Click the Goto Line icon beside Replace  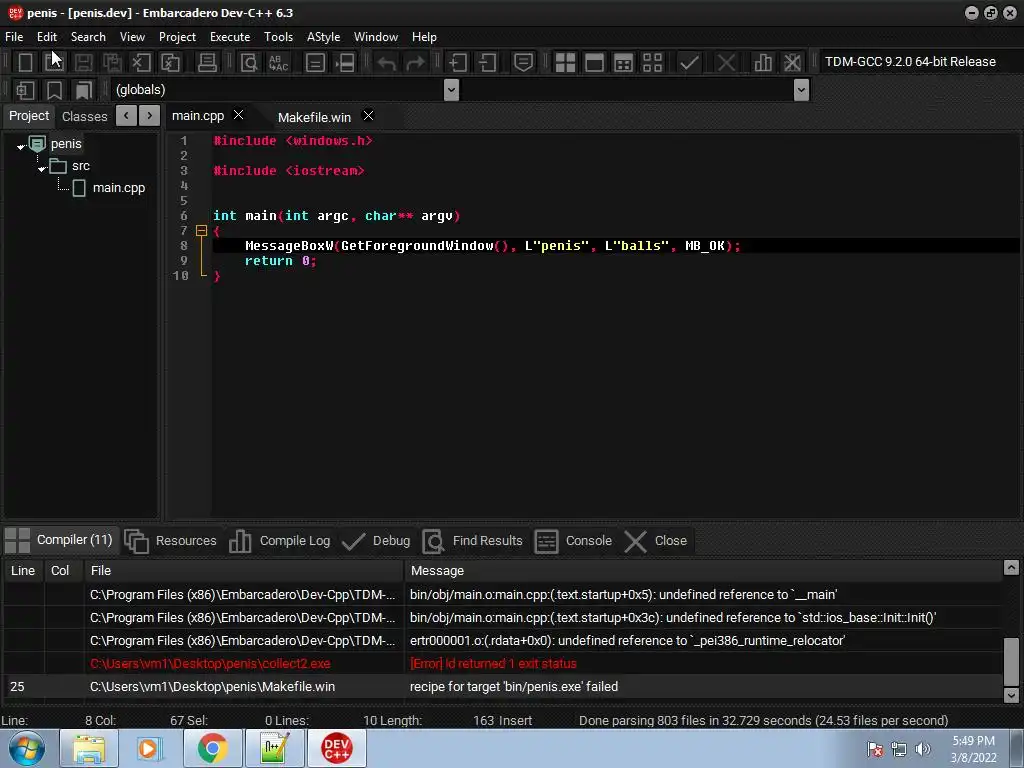point(315,63)
